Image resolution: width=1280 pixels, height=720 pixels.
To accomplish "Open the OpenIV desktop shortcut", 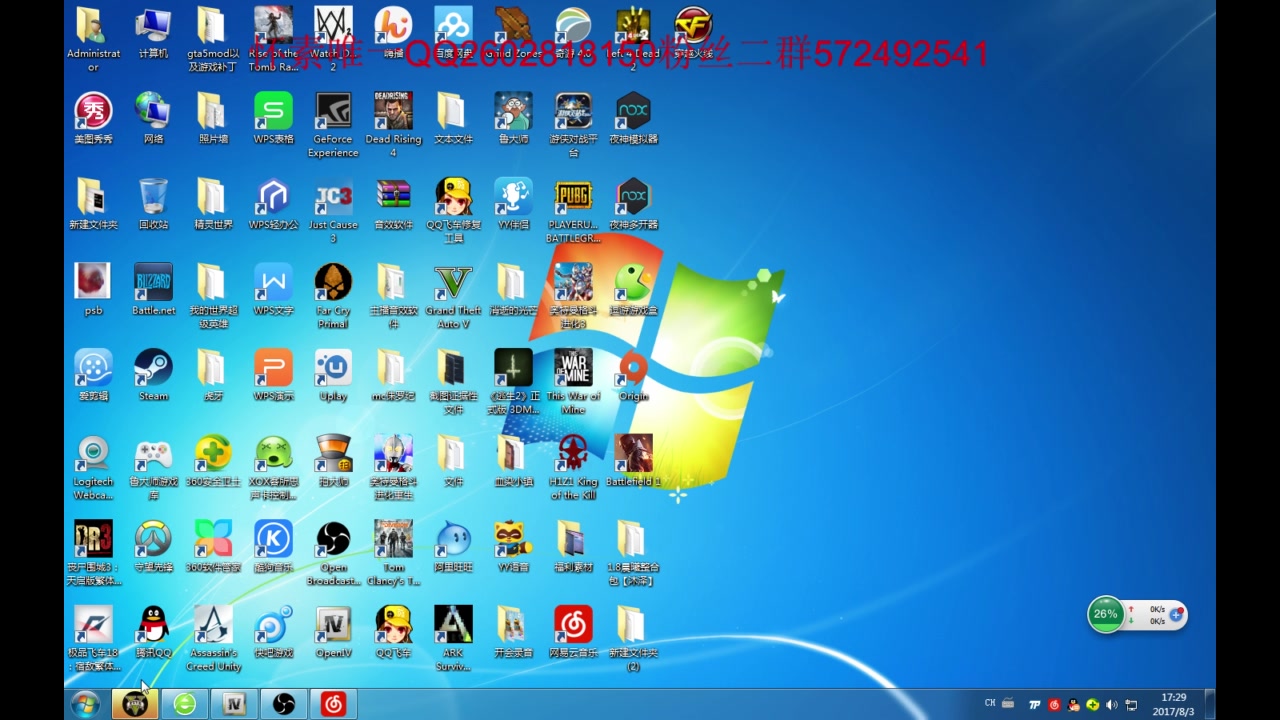I will (333, 632).
